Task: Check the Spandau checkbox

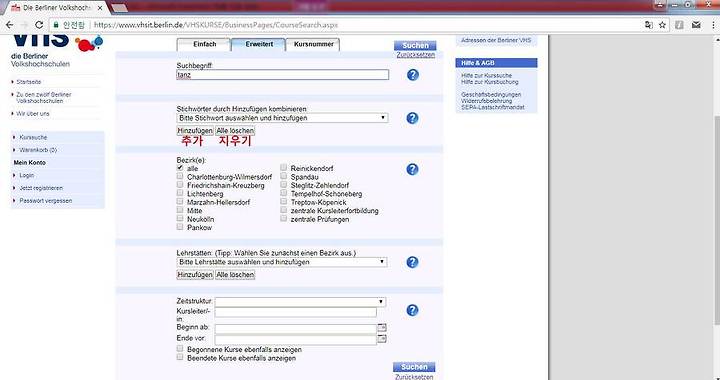Action: coord(284,176)
